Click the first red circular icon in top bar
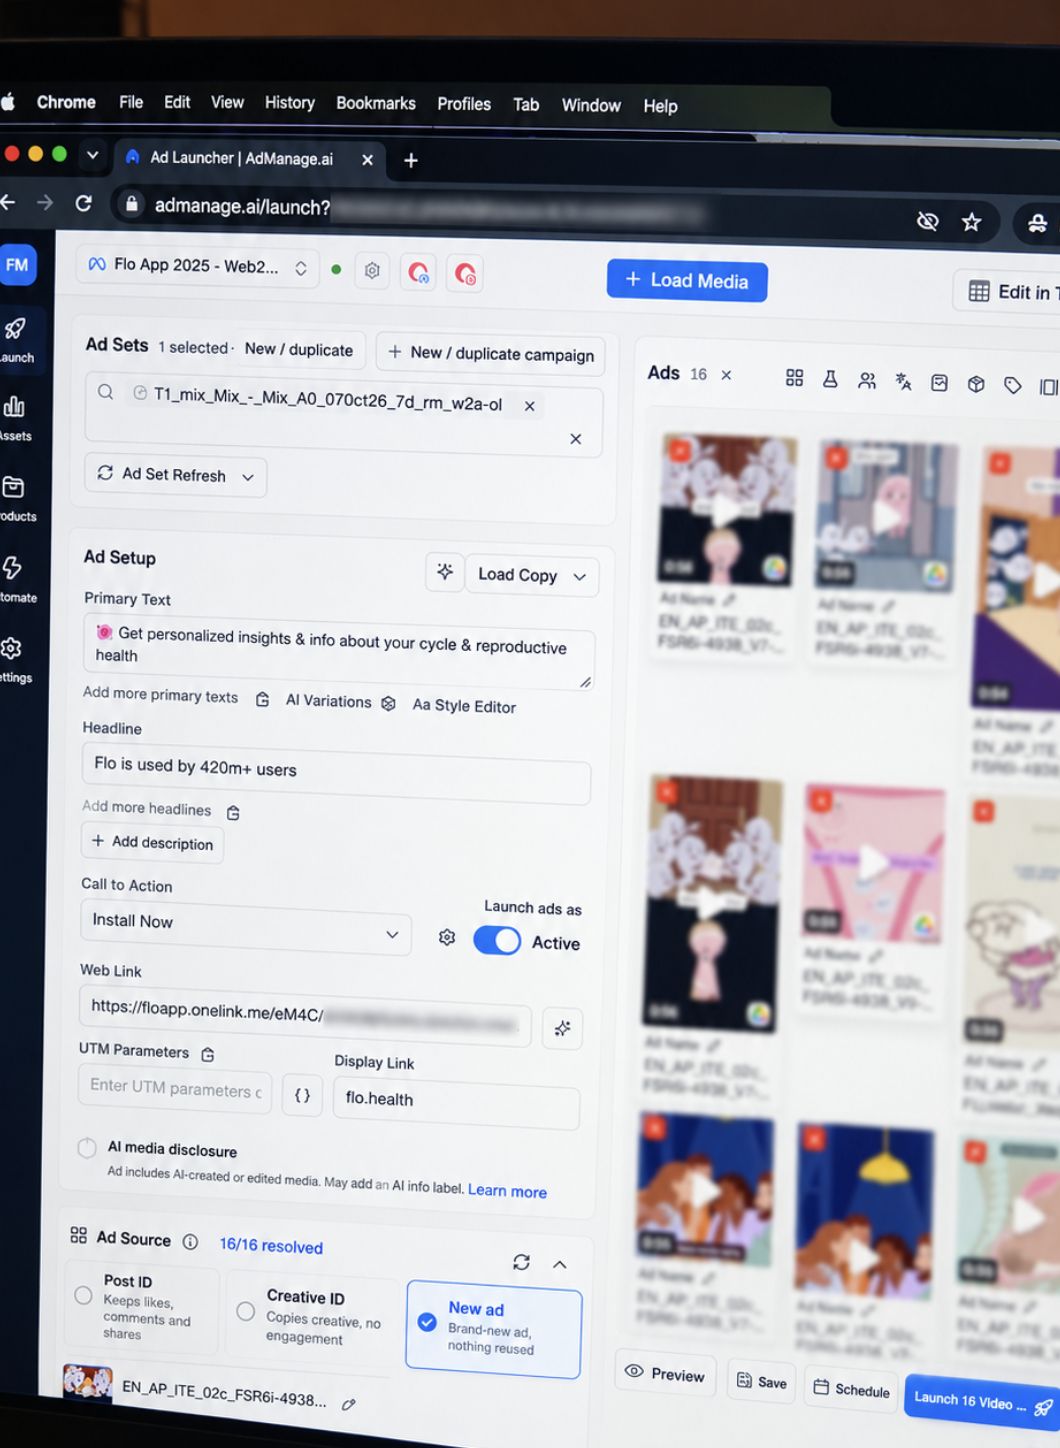This screenshot has height=1448, width=1060. coord(419,272)
